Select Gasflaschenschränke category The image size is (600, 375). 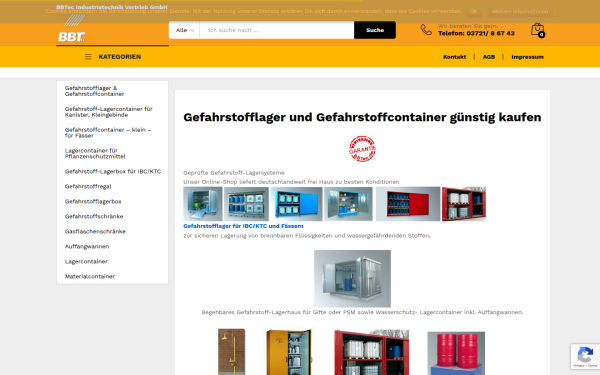[x=95, y=232]
